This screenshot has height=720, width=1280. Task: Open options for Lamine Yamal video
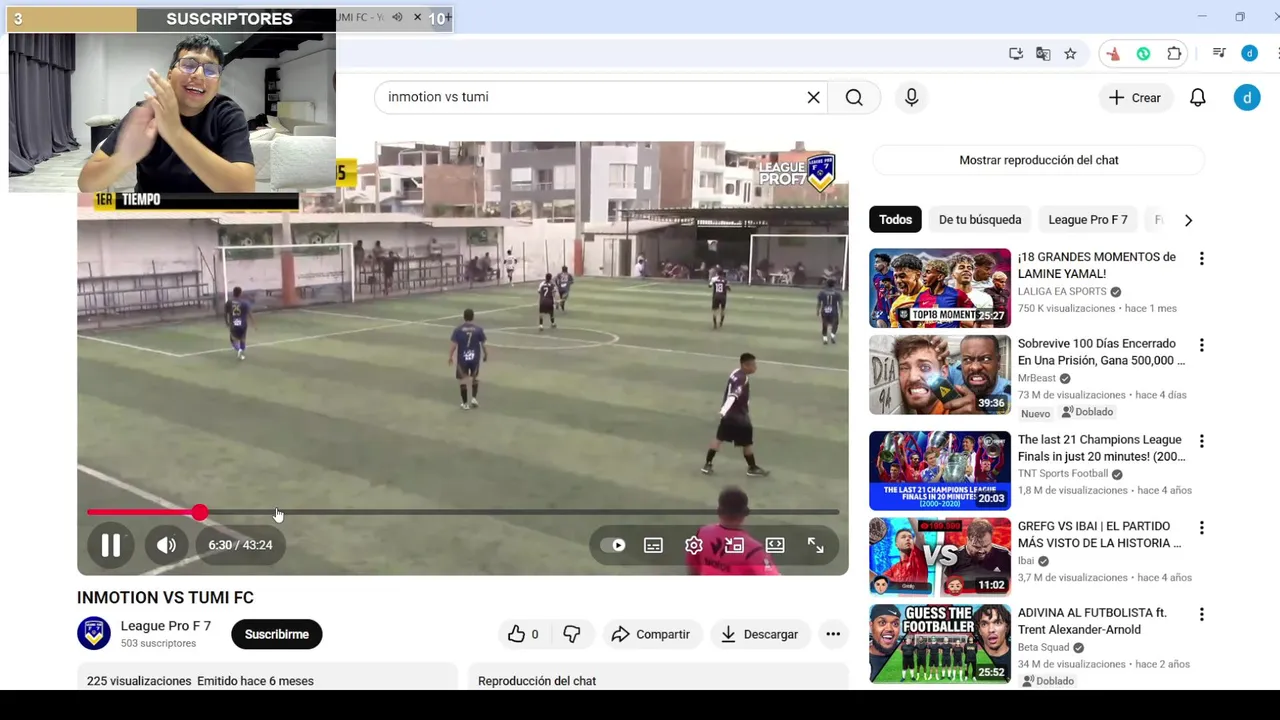[x=1201, y=259]
